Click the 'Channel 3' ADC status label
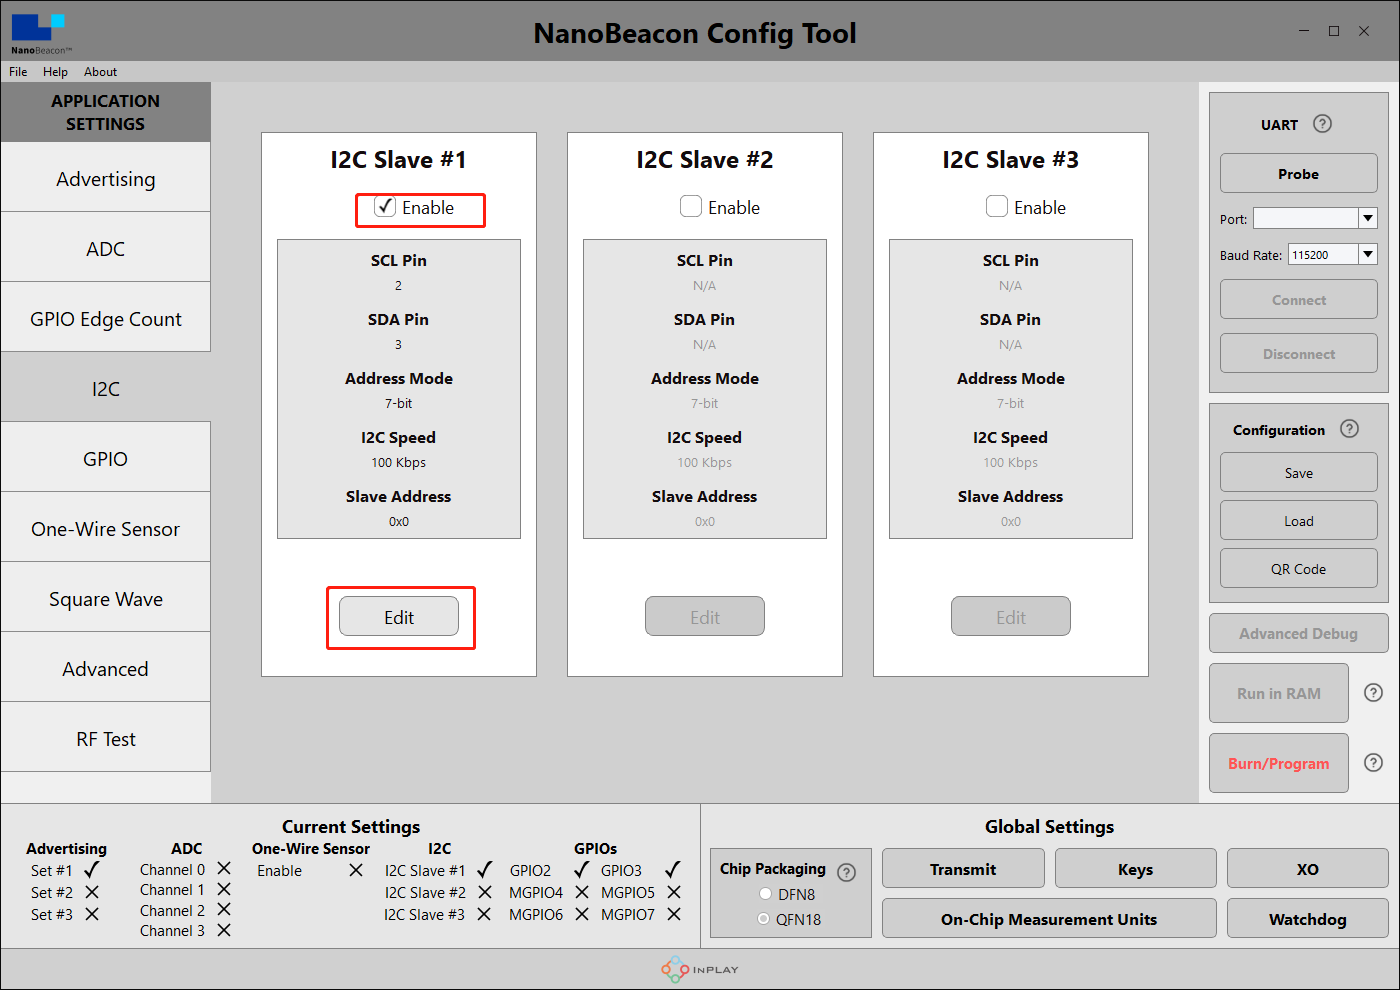Viewport: 1400px width, 990px height. coord(172,930)
